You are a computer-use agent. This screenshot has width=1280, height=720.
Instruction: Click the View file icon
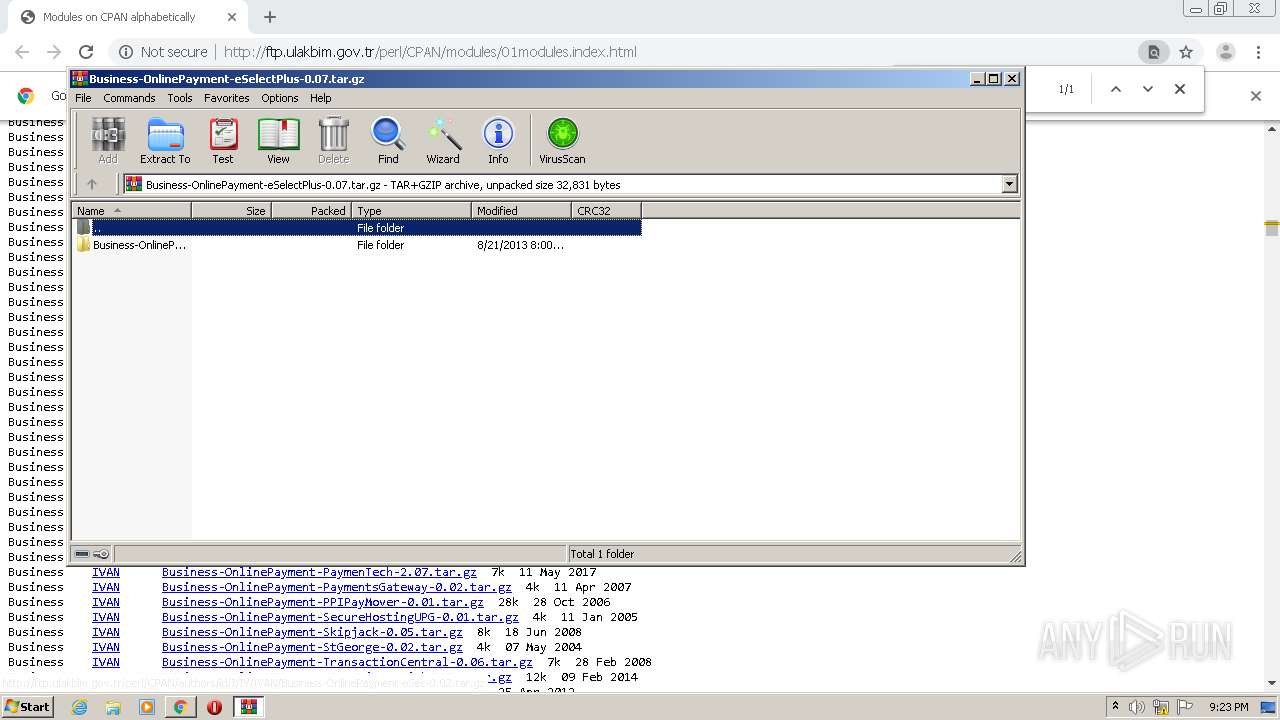[278, 140]
